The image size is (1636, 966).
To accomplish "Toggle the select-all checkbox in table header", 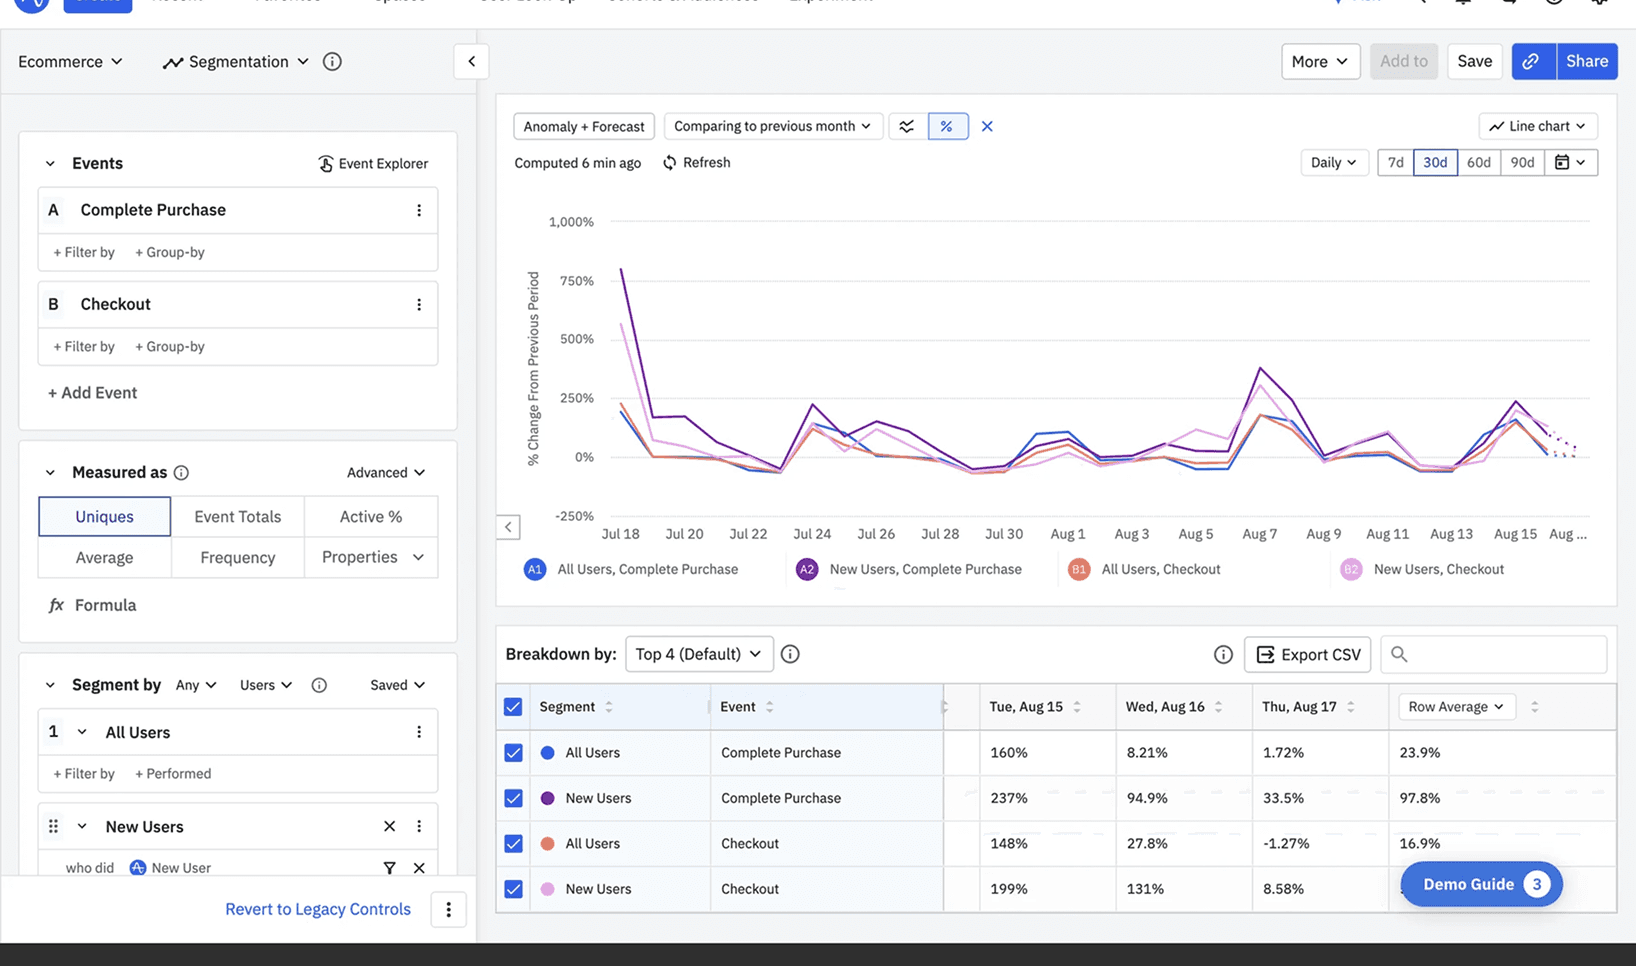I will coord(513,707).
